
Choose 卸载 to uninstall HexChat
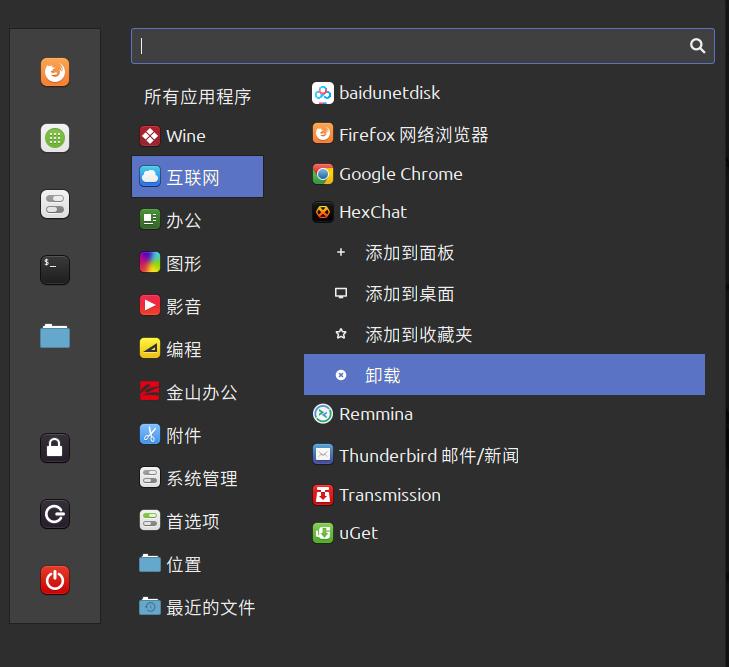coord(504,375)
